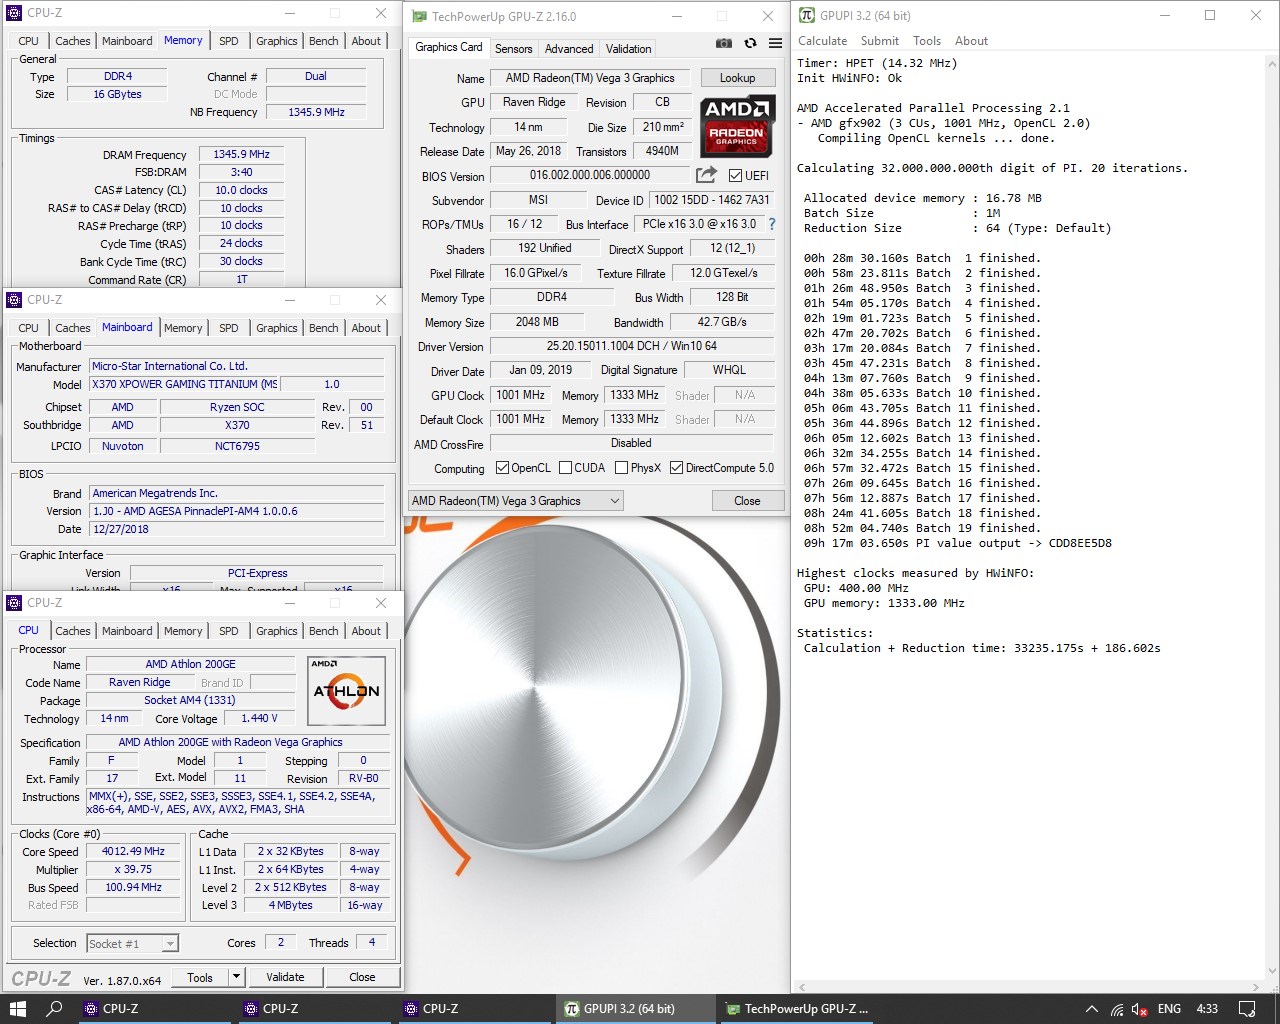Open the GPU-Z hamburger menu
This screenshot has width=1280, height=1024.
coord(775,44)
